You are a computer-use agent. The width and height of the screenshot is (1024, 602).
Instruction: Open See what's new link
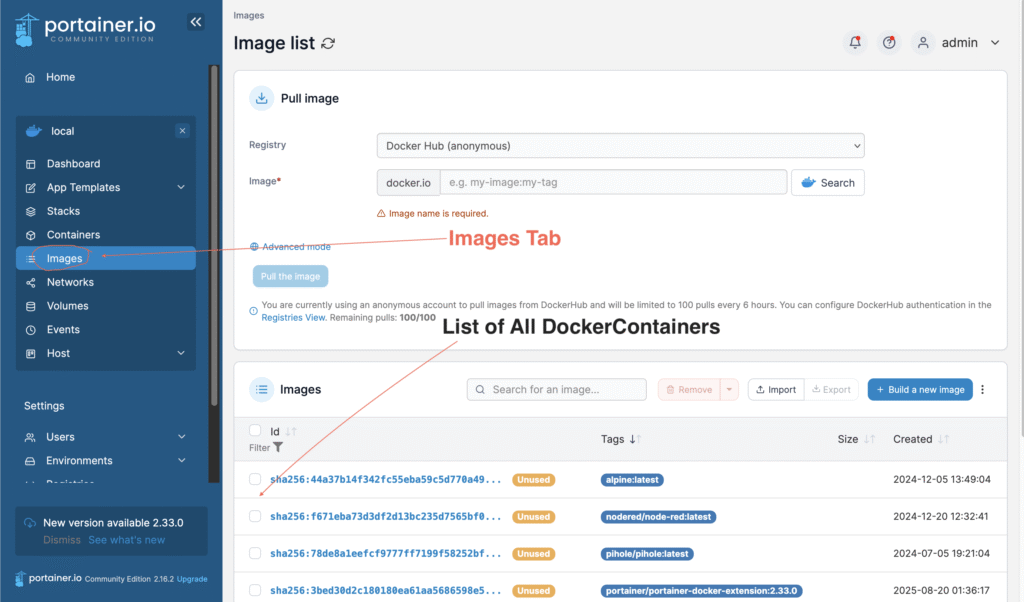tap(127, 540)
